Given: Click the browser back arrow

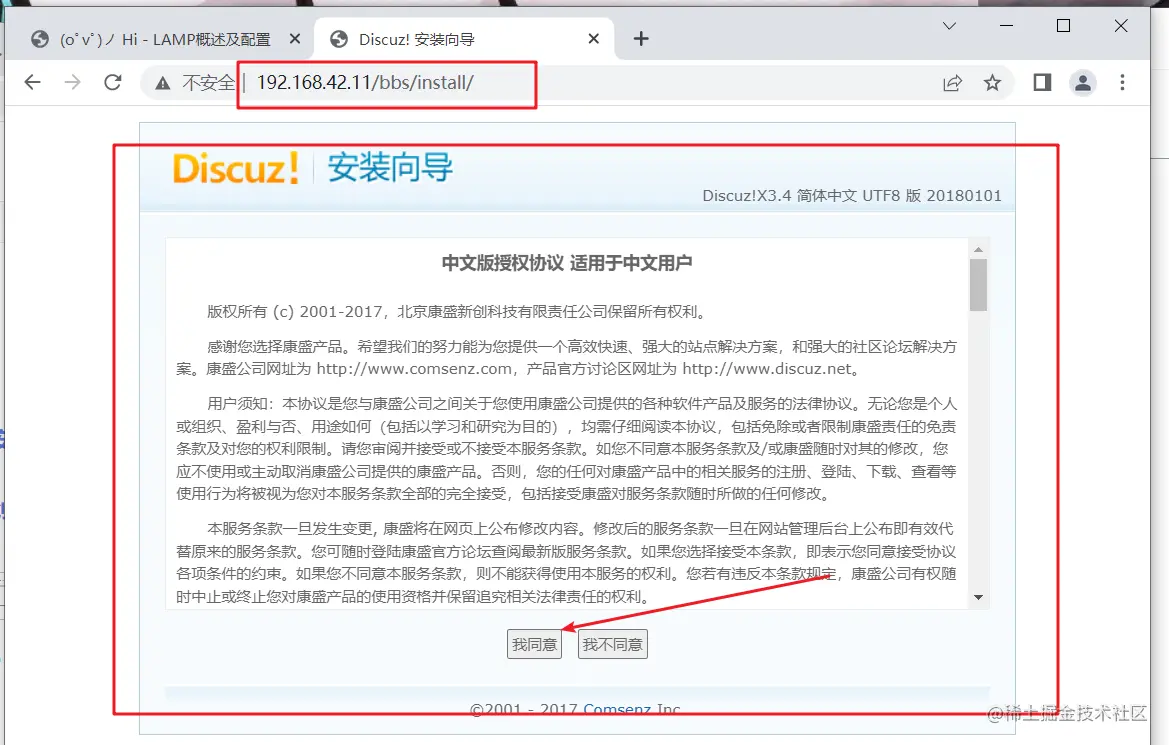Looking at the screenshot, I should tap(32, 82).
